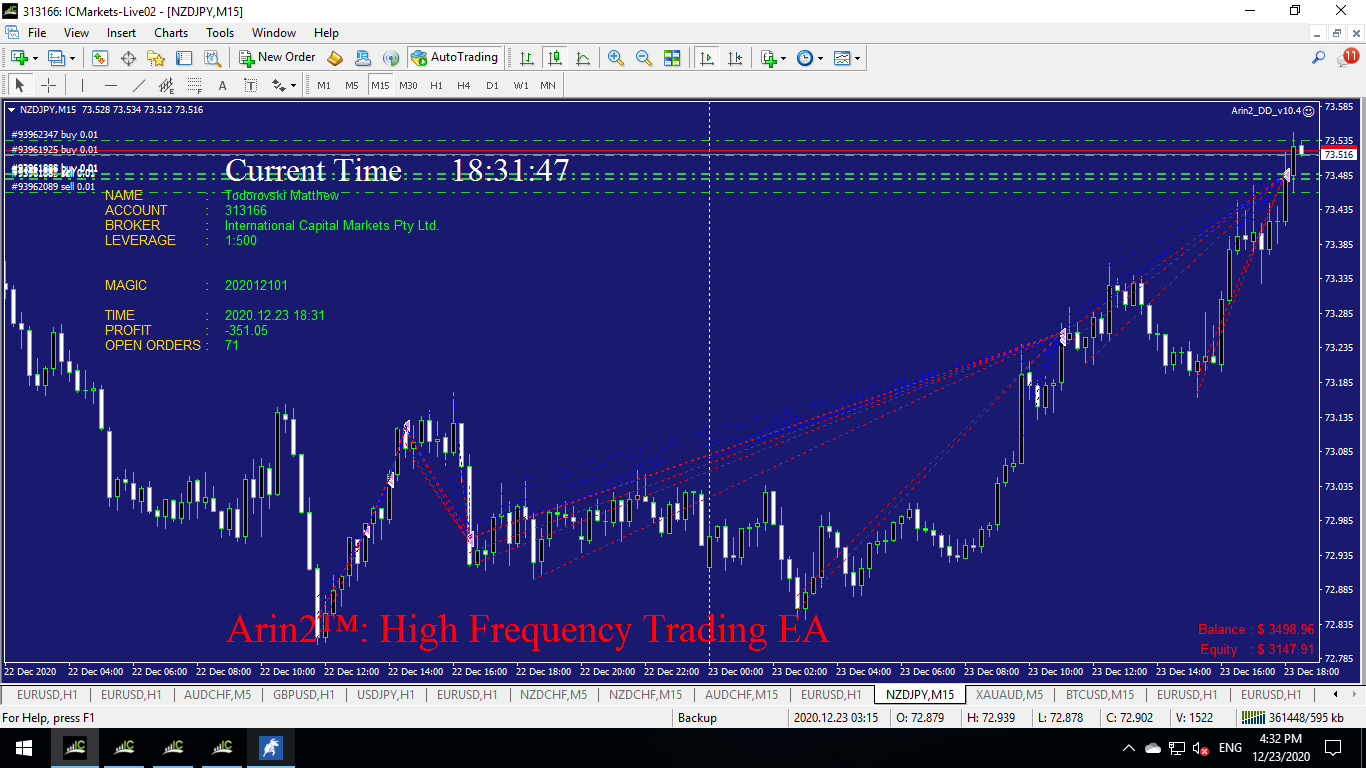The height and width of the screenshot is (768, 1366).
Task: Select the Fibonacci retracement tool
Action: coord(195,85)
